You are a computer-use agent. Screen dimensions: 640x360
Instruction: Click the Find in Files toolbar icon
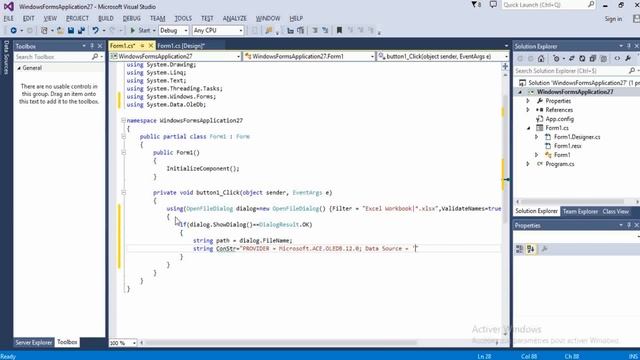[x=269, y=31]
